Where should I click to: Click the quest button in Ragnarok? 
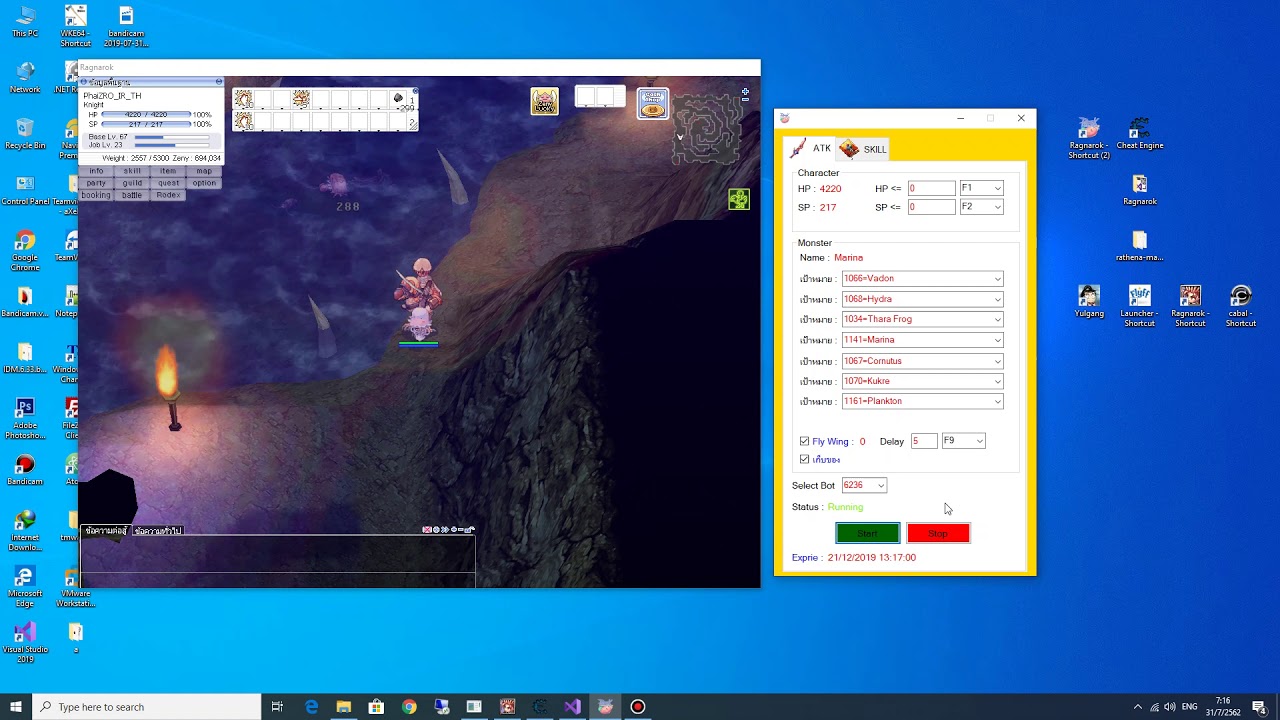coord(168,183)
